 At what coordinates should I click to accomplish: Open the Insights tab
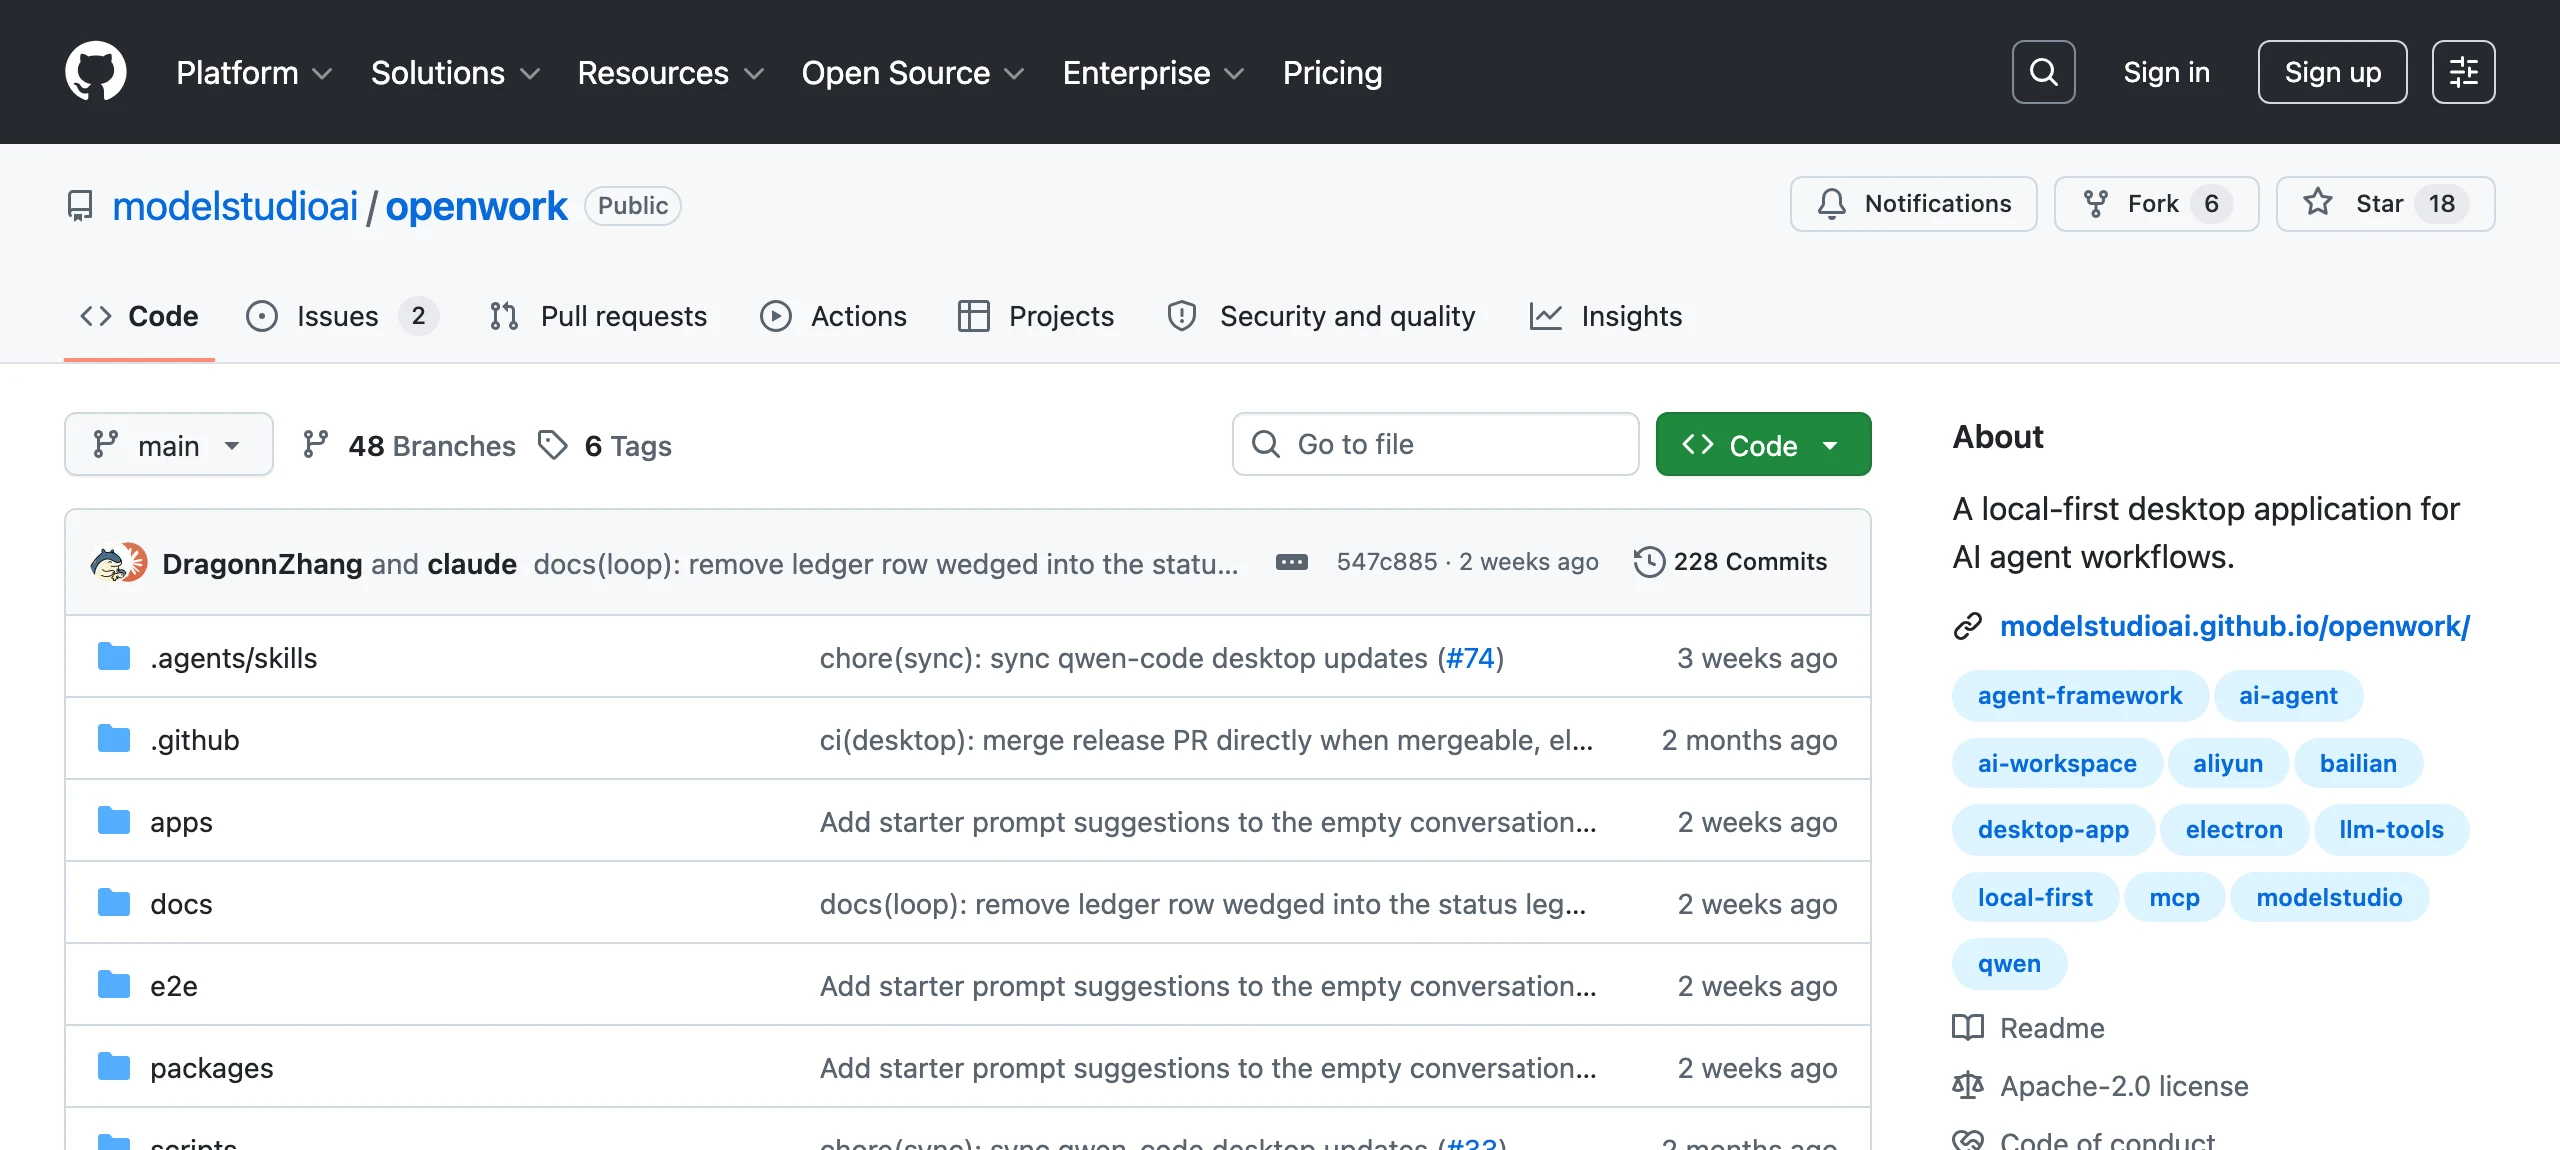(1606, 316)
